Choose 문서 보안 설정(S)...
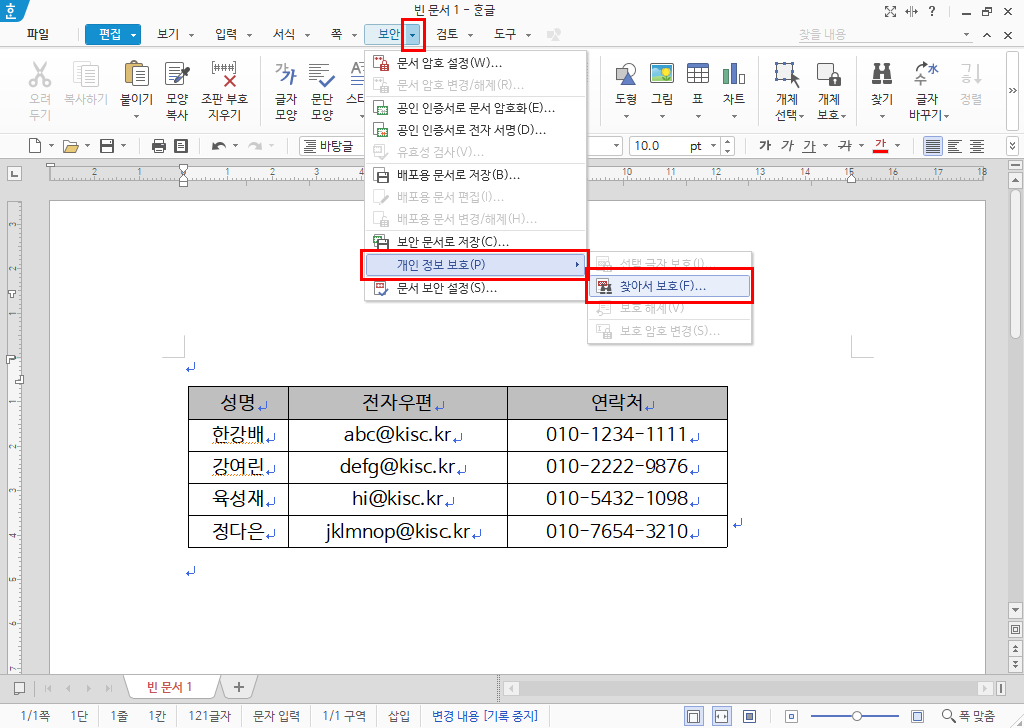Screen dimensions: 1024x728 coord(475,288)
